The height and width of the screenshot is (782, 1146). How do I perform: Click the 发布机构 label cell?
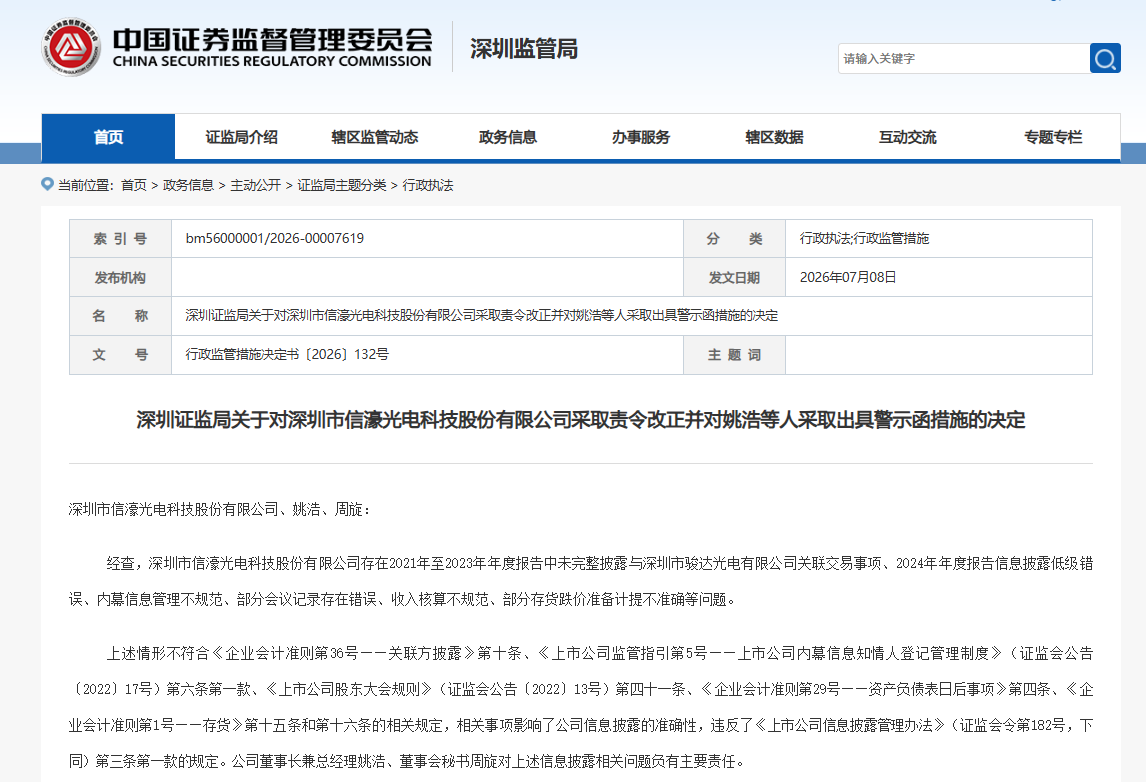pos(121,277)
